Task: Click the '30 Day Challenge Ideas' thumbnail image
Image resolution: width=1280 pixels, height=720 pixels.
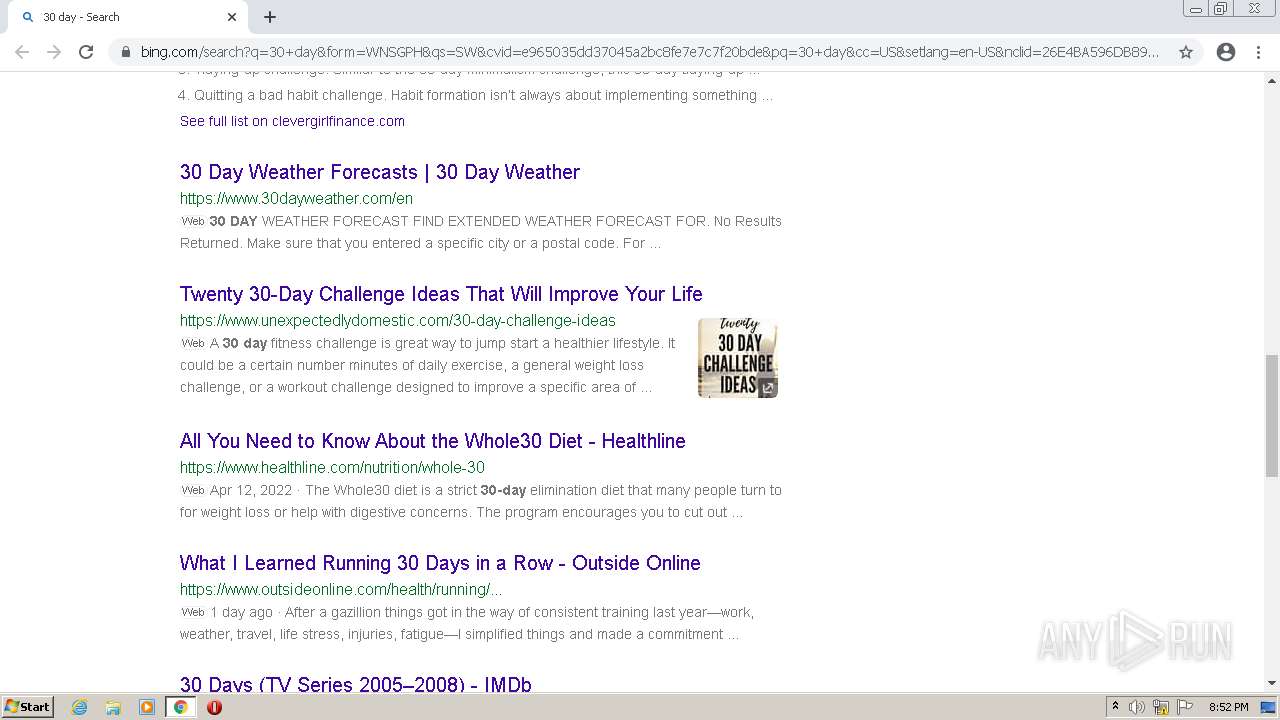Action: click(738, 358)
